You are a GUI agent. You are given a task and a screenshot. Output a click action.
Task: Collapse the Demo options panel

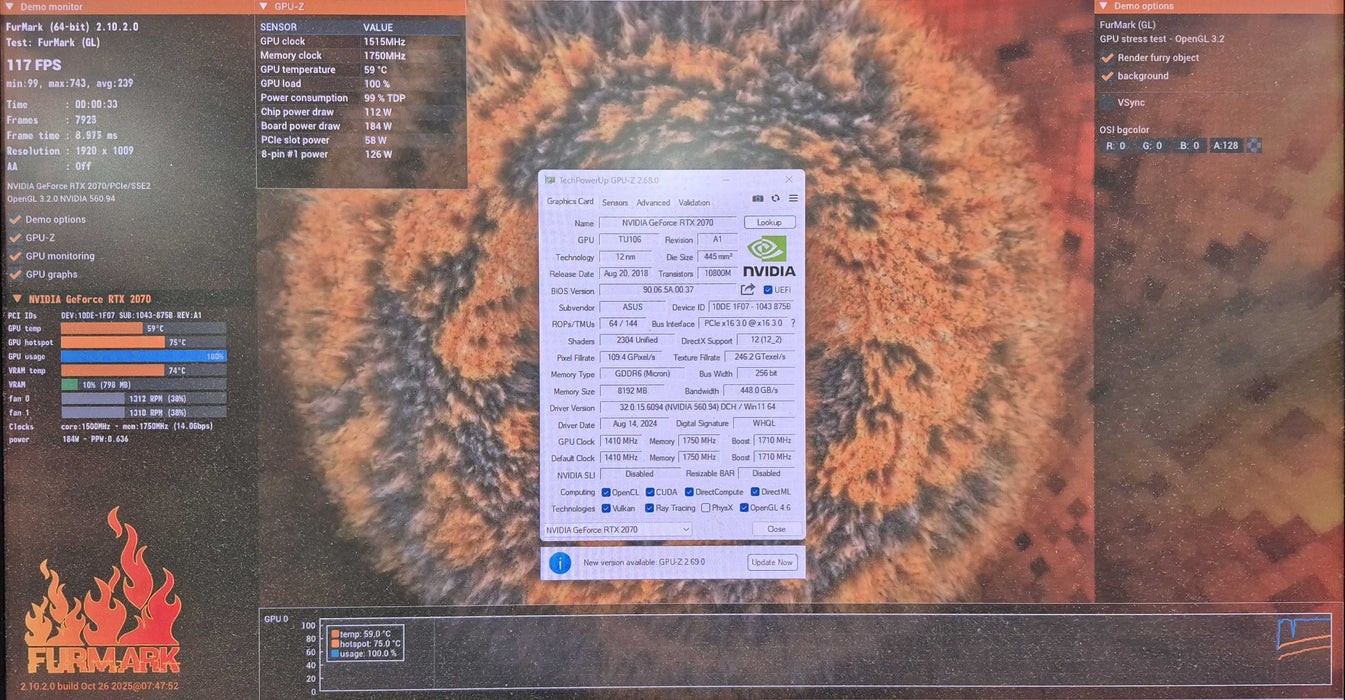click(x=1103, y=6)
